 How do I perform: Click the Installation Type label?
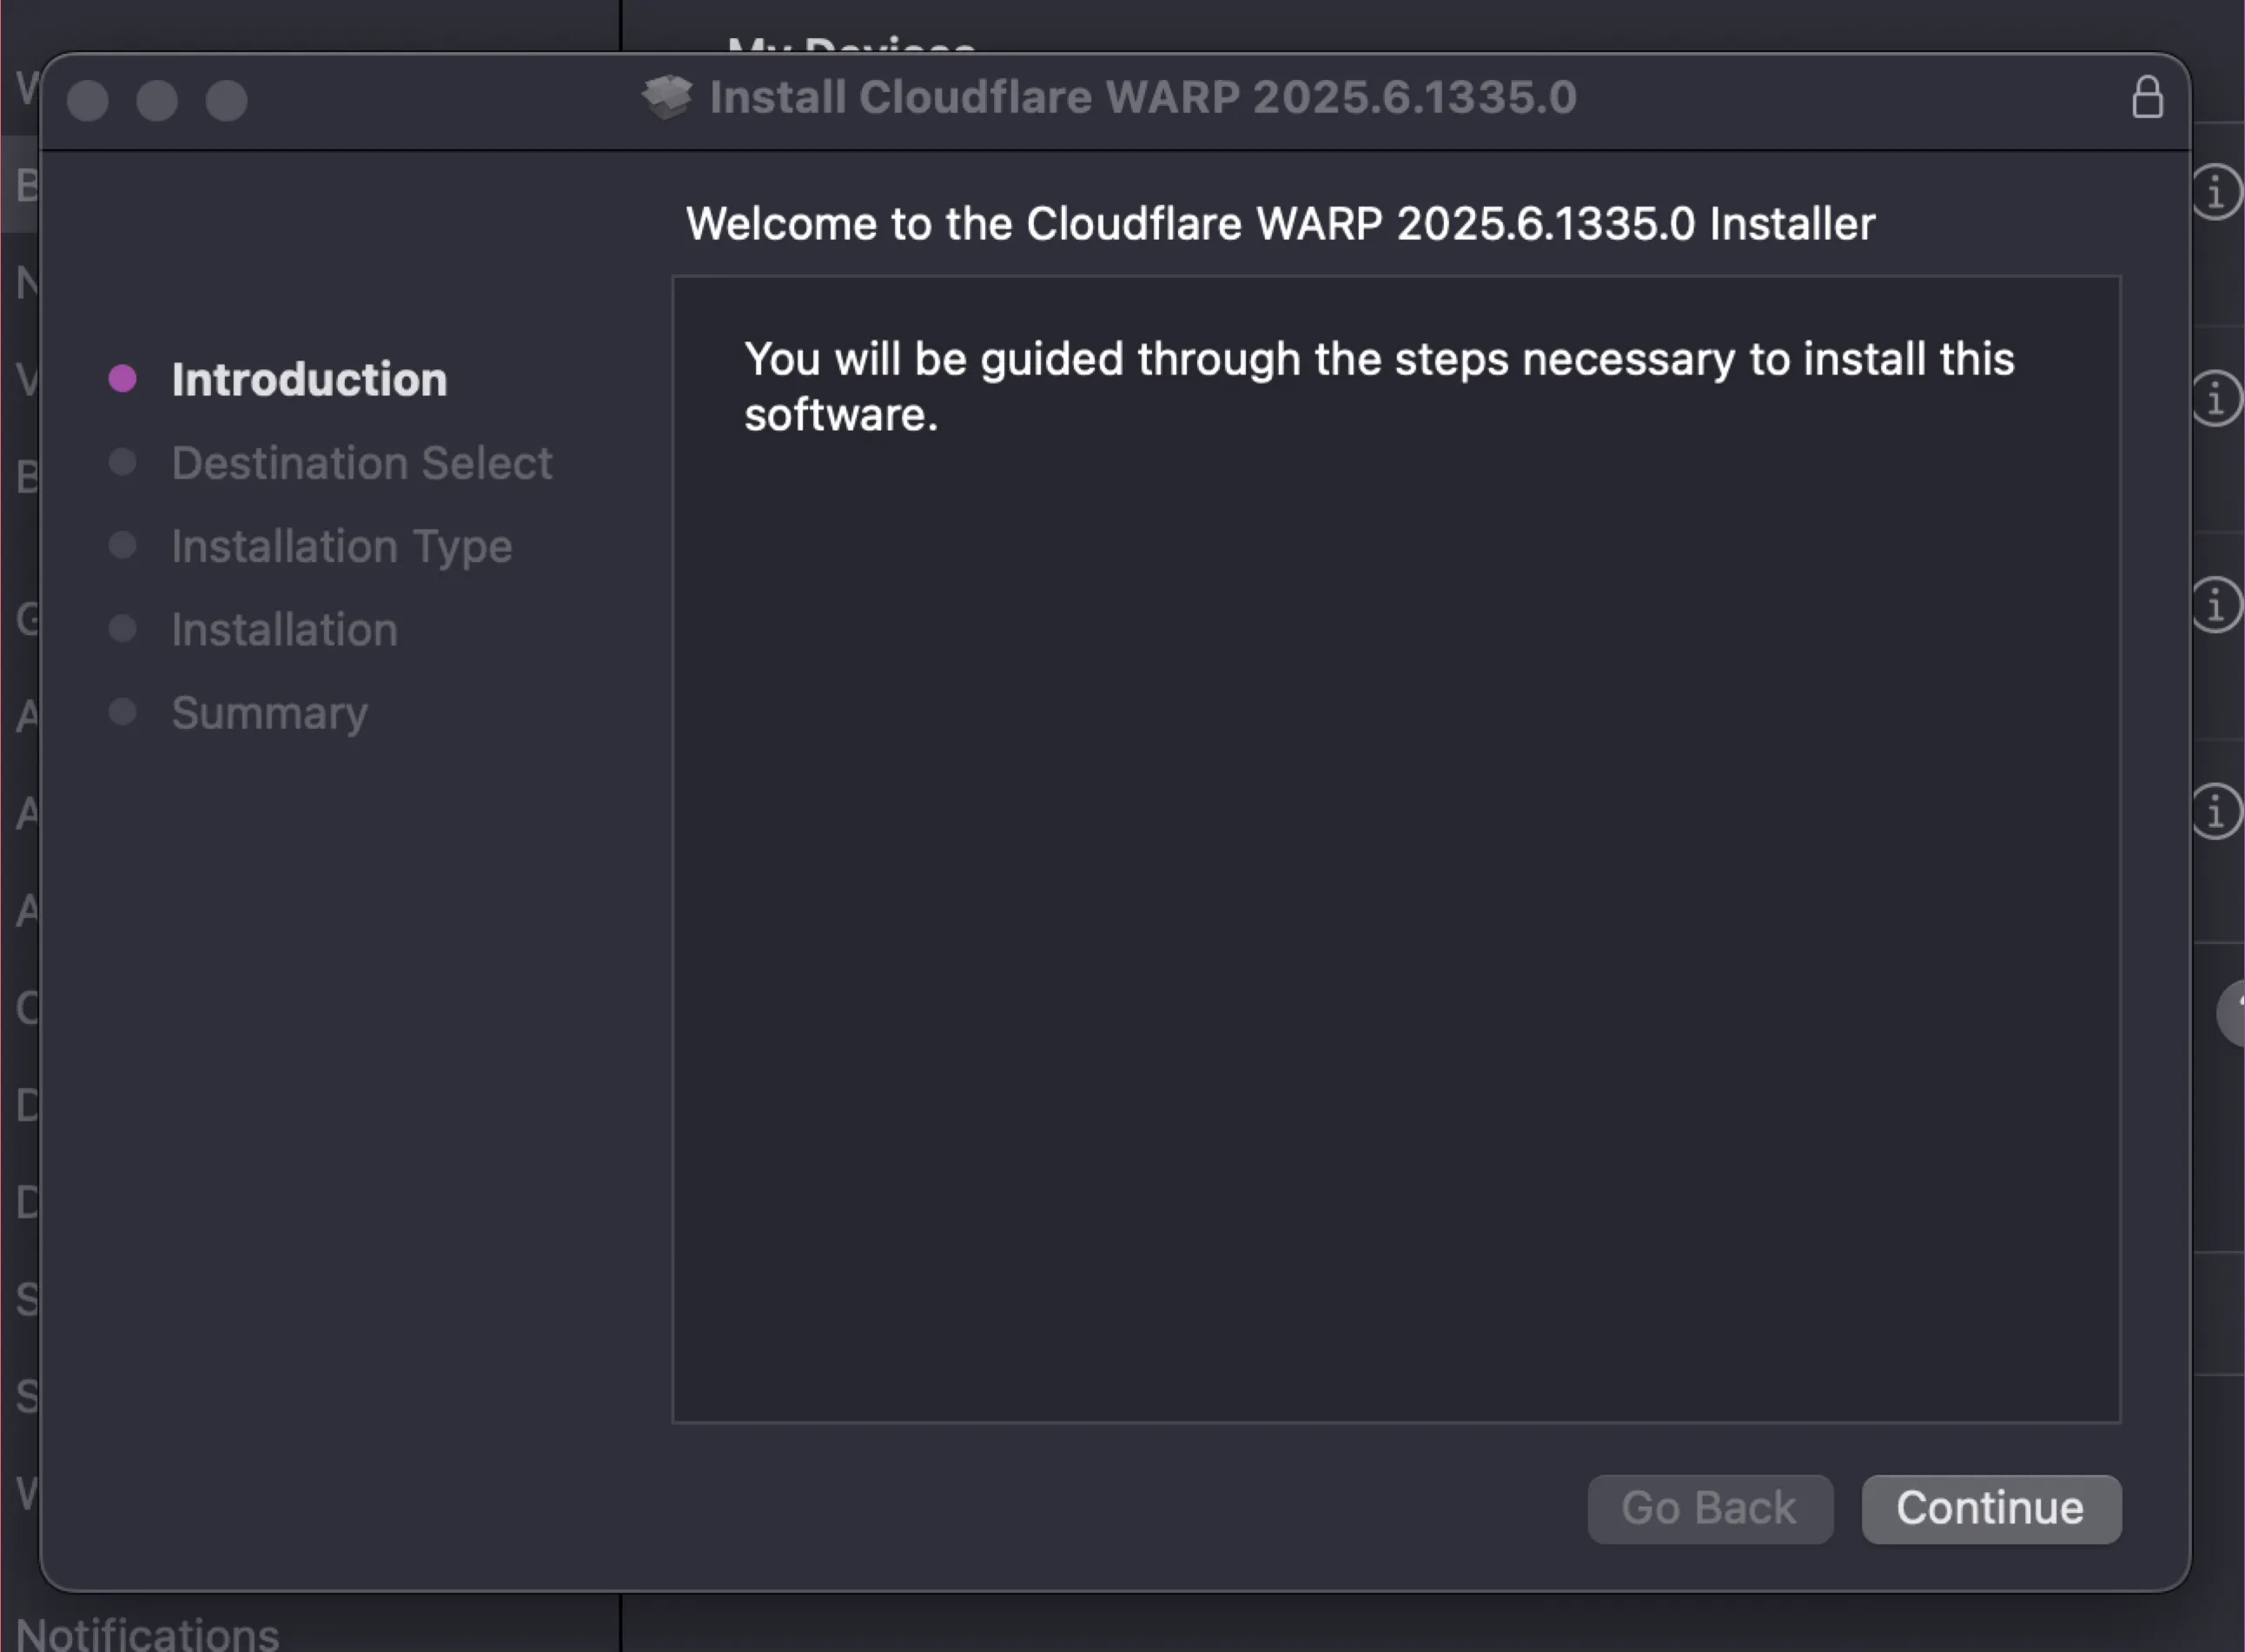coord(340,545)
